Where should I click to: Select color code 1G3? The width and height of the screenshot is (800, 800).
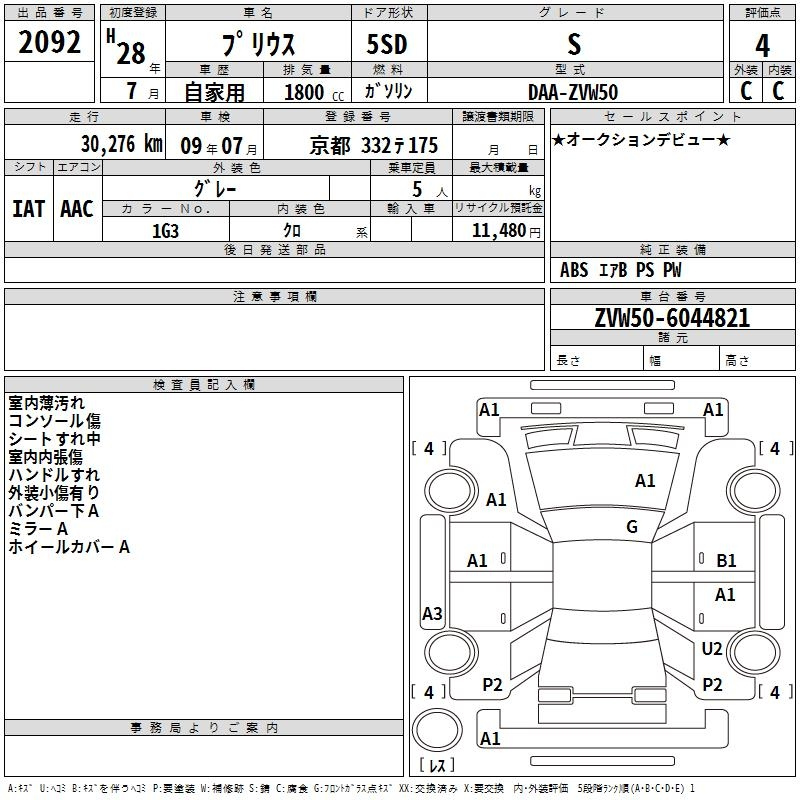[165, 230]
